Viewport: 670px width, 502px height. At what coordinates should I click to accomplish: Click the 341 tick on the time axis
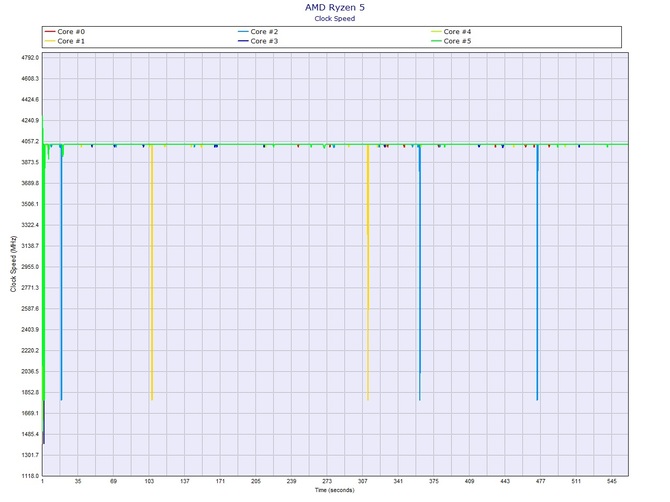click(398, 481)
